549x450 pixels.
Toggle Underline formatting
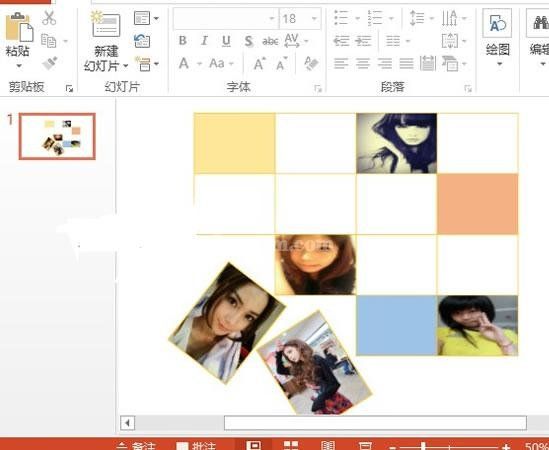point(227,41)
